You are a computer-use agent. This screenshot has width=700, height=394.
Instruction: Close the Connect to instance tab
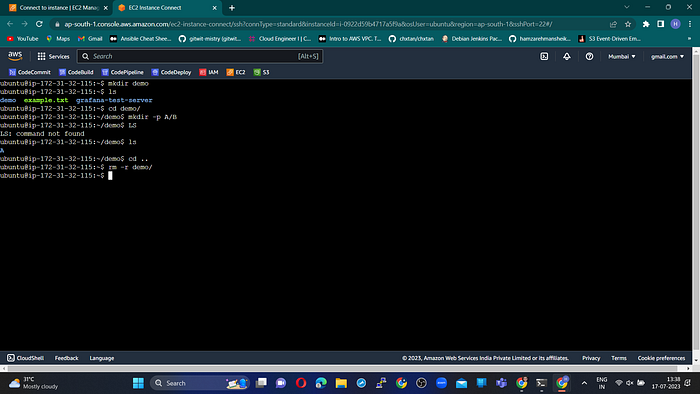(x=106, y=8)
